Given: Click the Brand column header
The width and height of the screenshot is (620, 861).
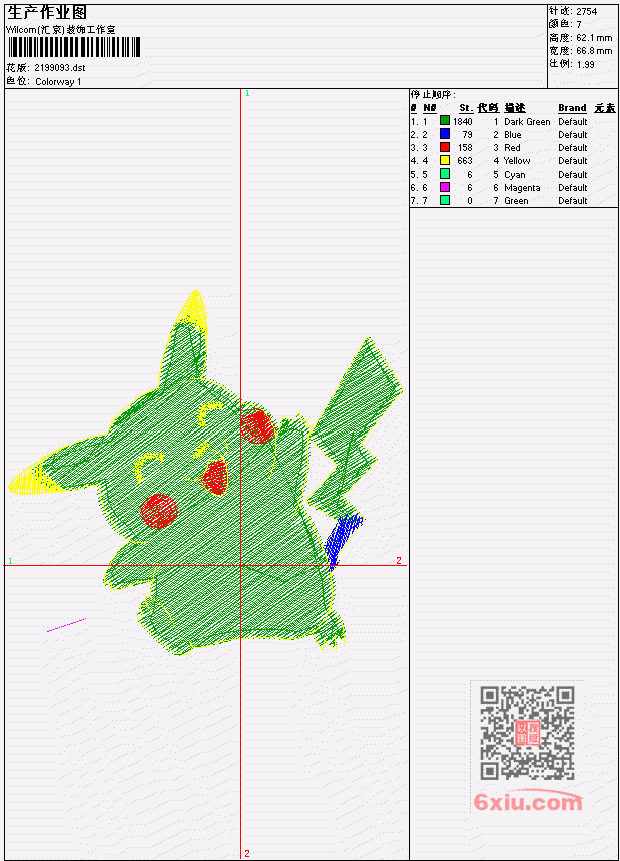Looking at the screenshot, I should click(x=572, y=108).
